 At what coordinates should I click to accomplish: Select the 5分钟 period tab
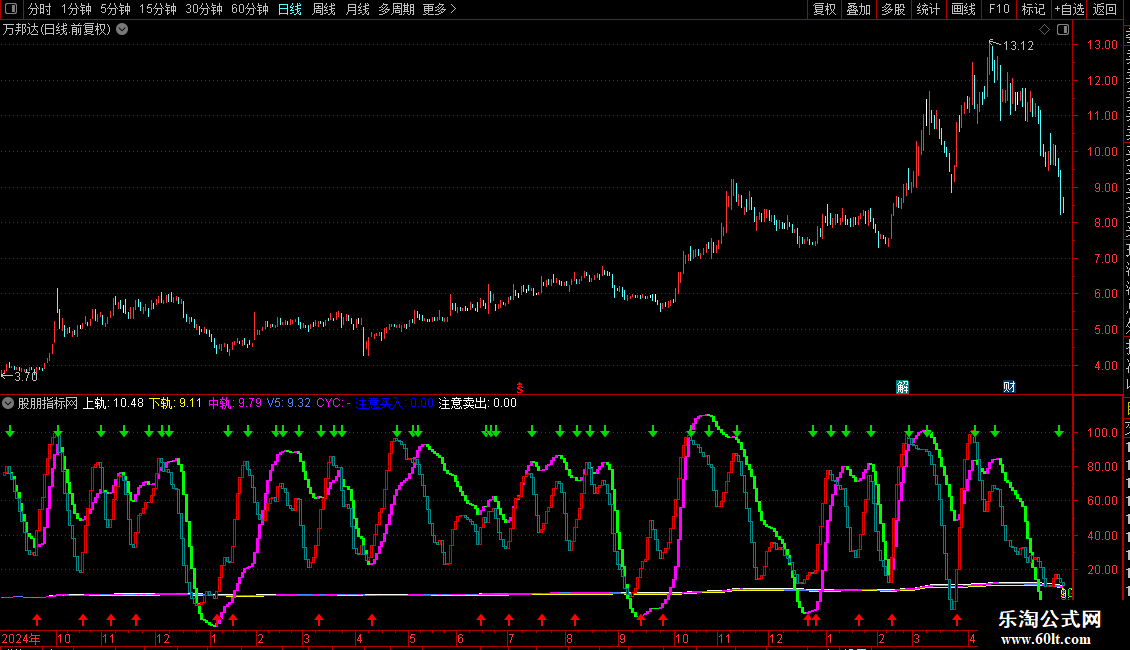[x=115, y=9]
